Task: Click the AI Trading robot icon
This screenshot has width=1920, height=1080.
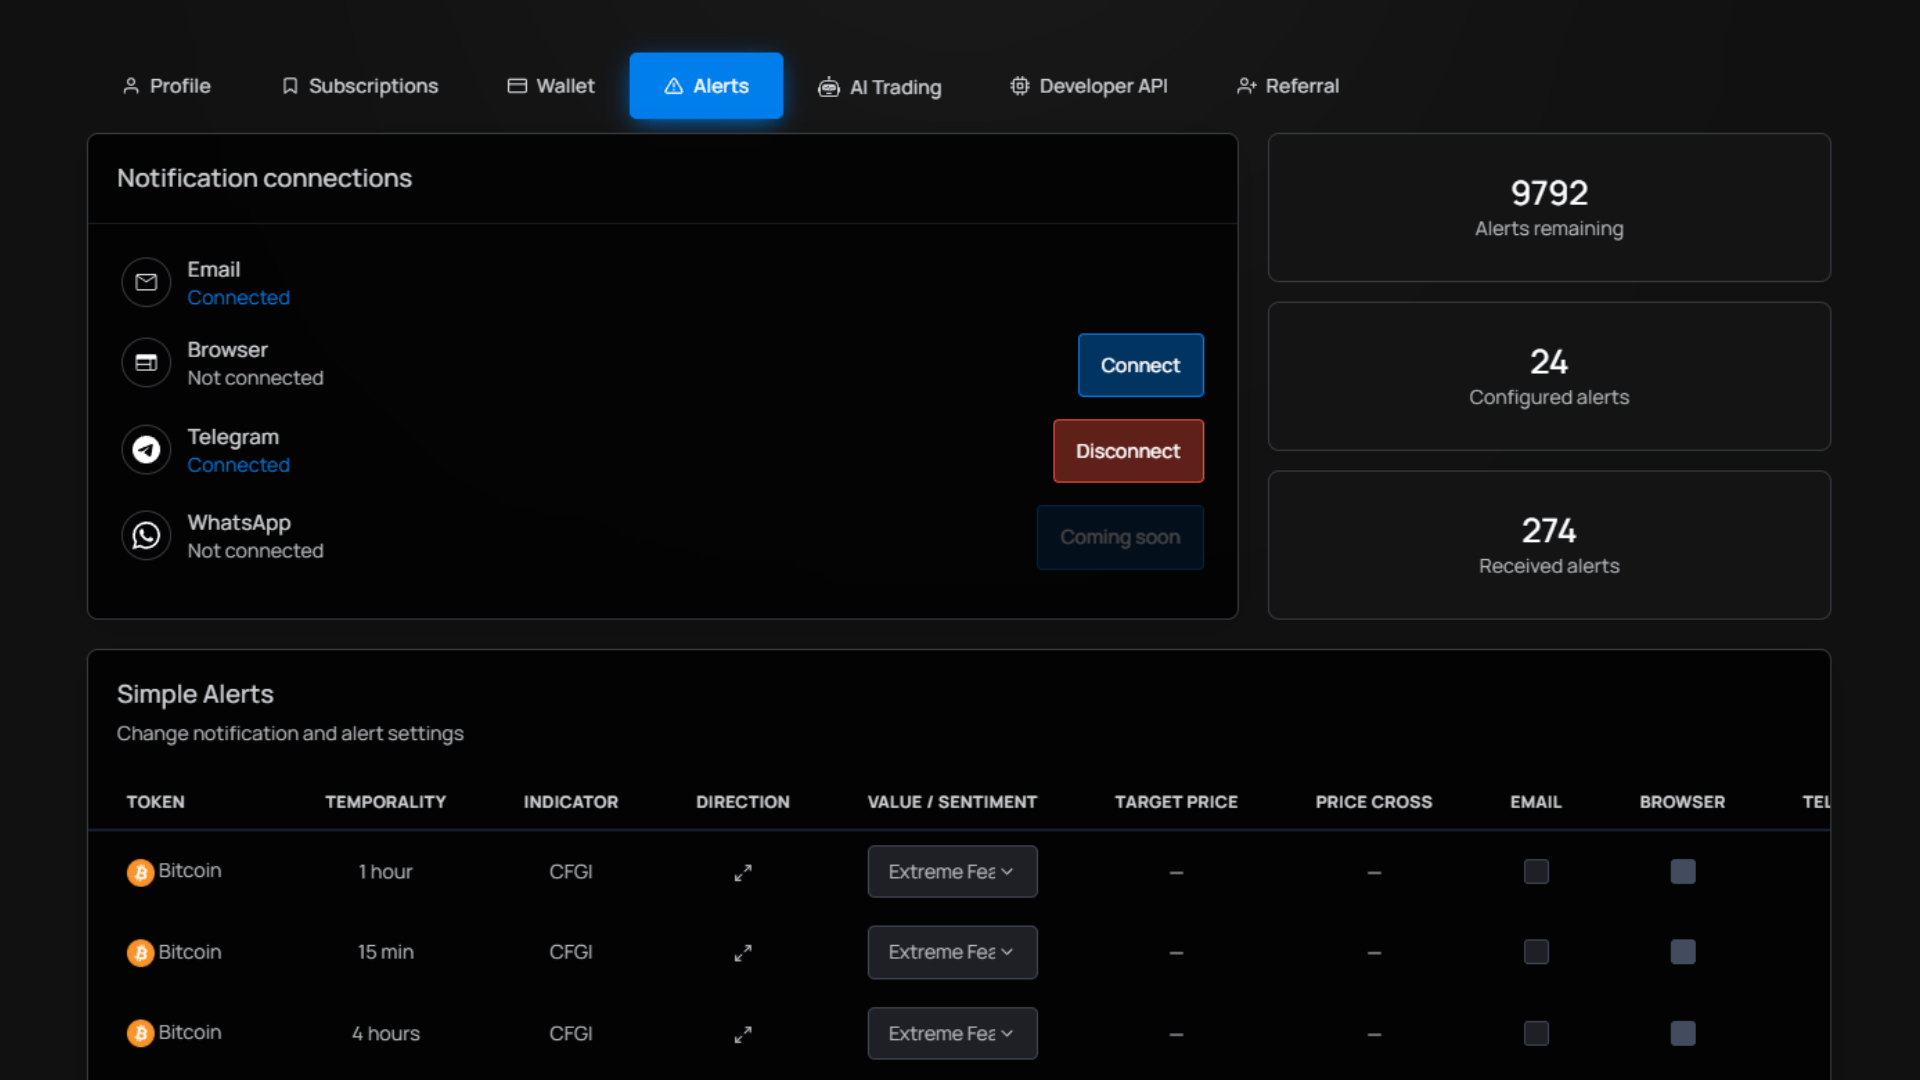Action: 830,87
